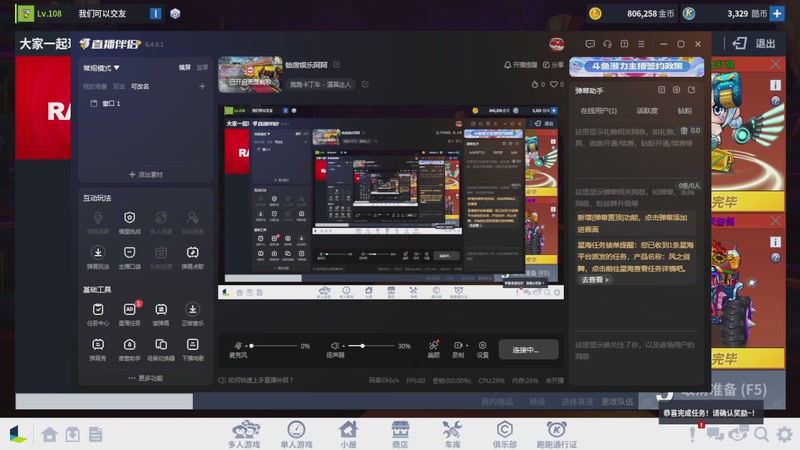Click the 去查看 link in task notice
This screenshot has width=800, height=450.
click(x=594, y=280)
